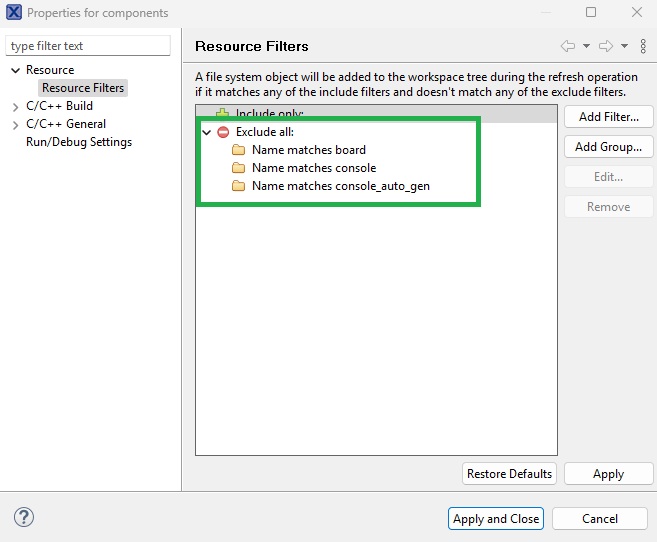Screen dimensions: 657x542
Task: Click the Restore Defaults button
Action: click(509, 474)
